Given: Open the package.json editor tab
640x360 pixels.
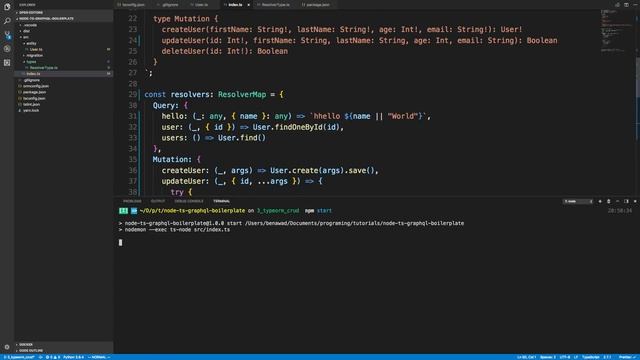Looking at the screenshot, I should (316, 5).
